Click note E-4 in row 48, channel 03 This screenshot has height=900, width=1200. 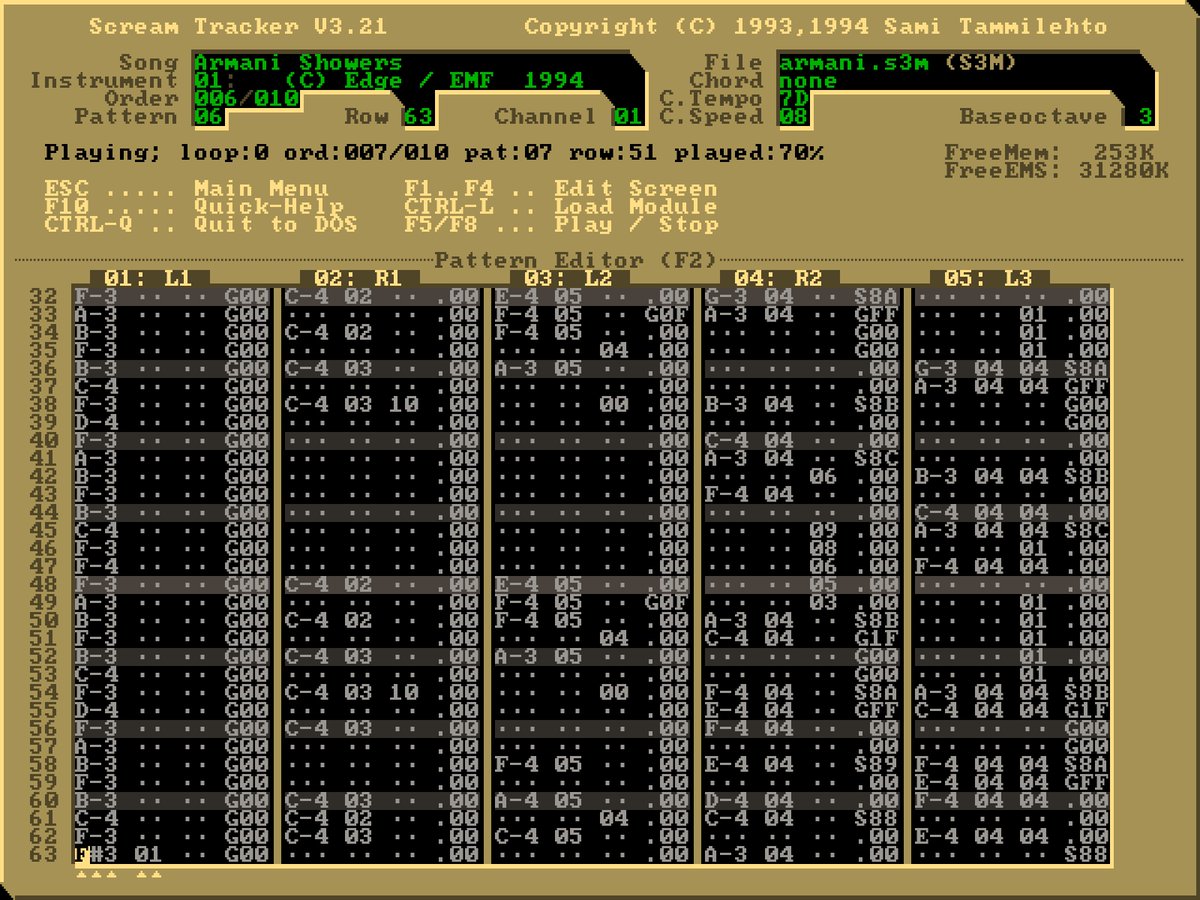click(x=516, y=584)
